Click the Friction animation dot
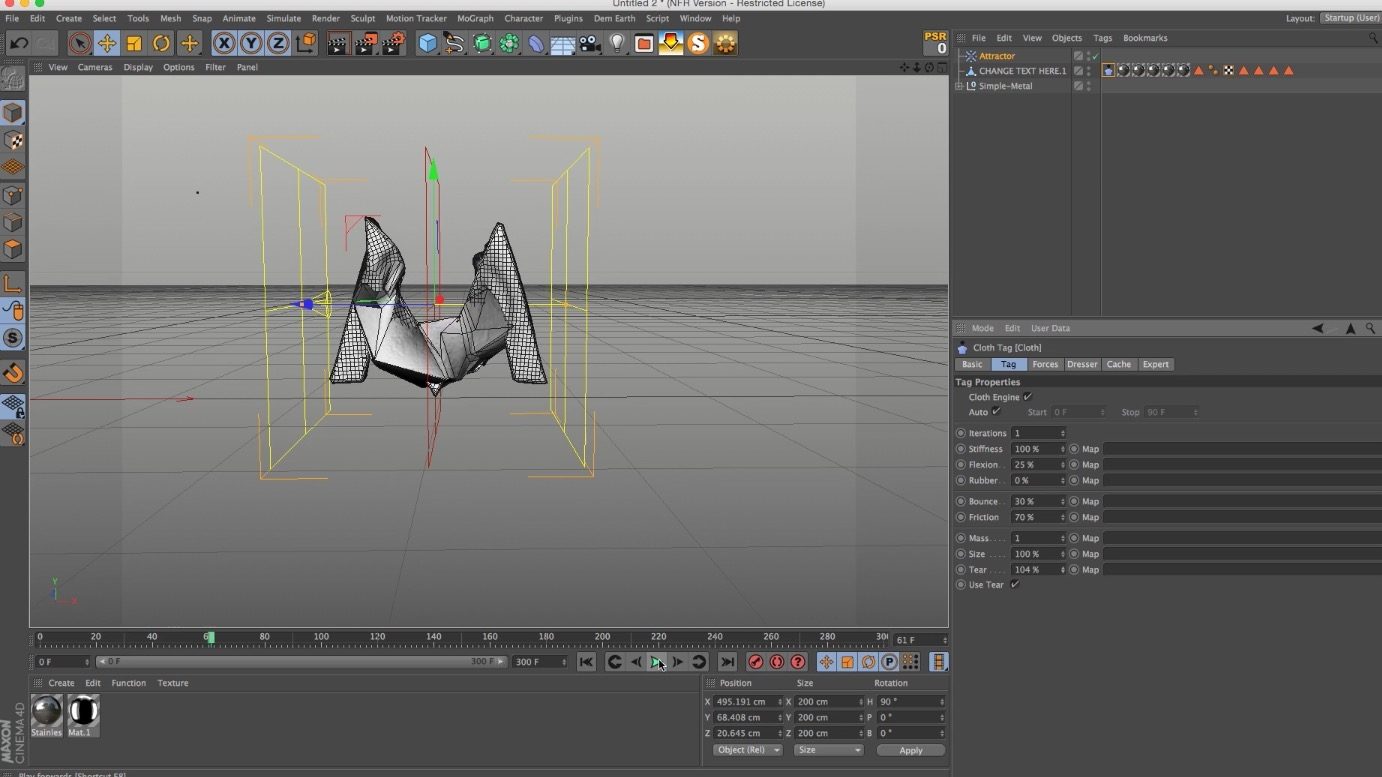Image resolution: width=1382 pixels, height=777 pixels. [x=961, y=517]
